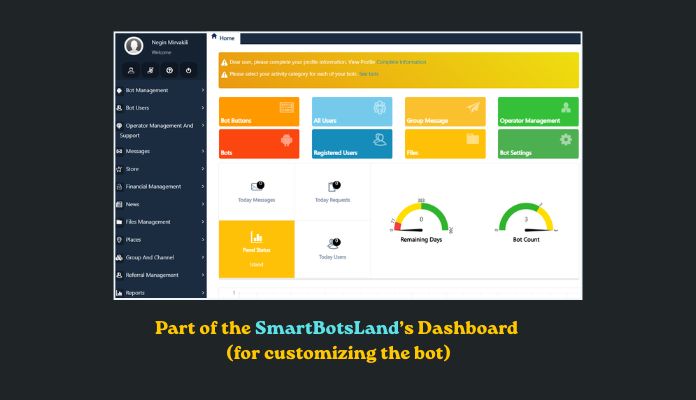Expand the Referral Management chevron

[x=203, y=275]
